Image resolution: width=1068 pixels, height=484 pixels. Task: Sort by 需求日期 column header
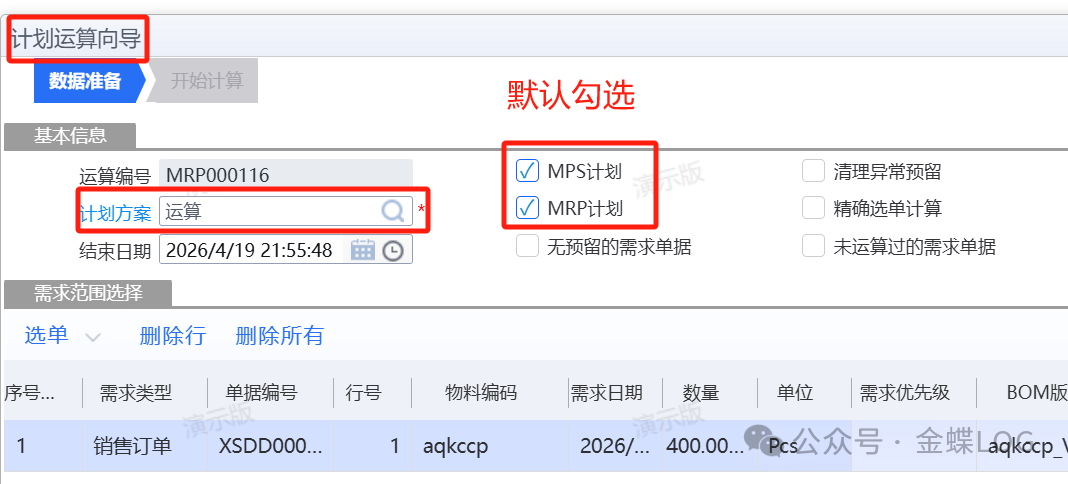tap(606, 392)
